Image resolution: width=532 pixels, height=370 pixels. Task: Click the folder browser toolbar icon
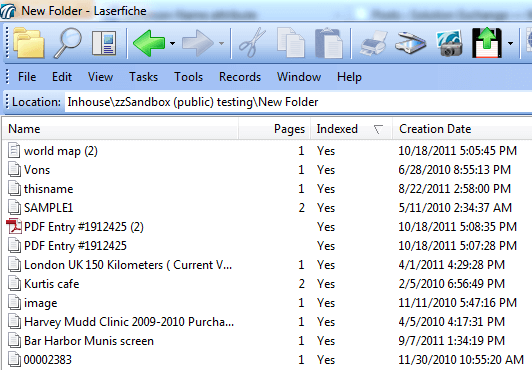29,43
